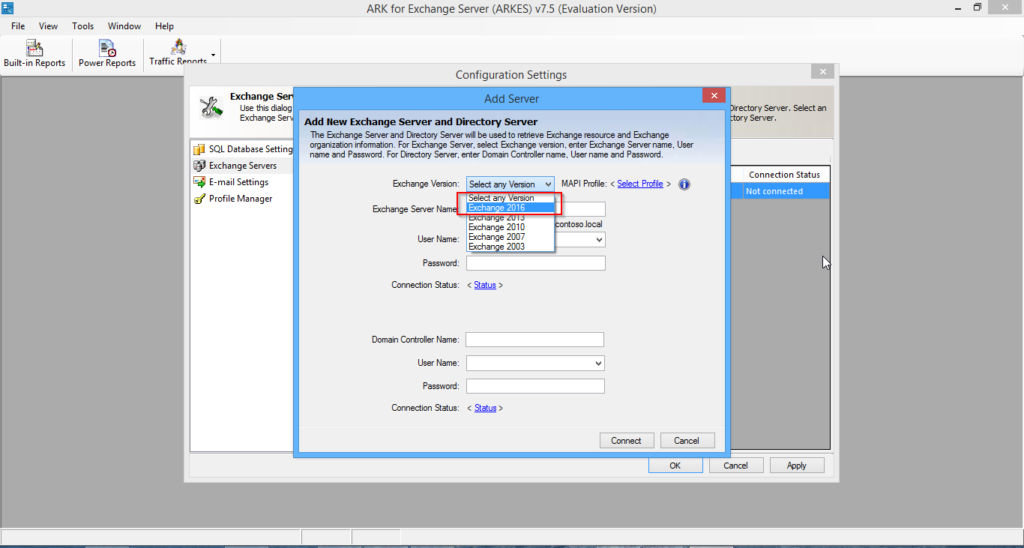Click the Connection Status column header
Viewport: 1024px width, 548px height.
pos(784,175)
